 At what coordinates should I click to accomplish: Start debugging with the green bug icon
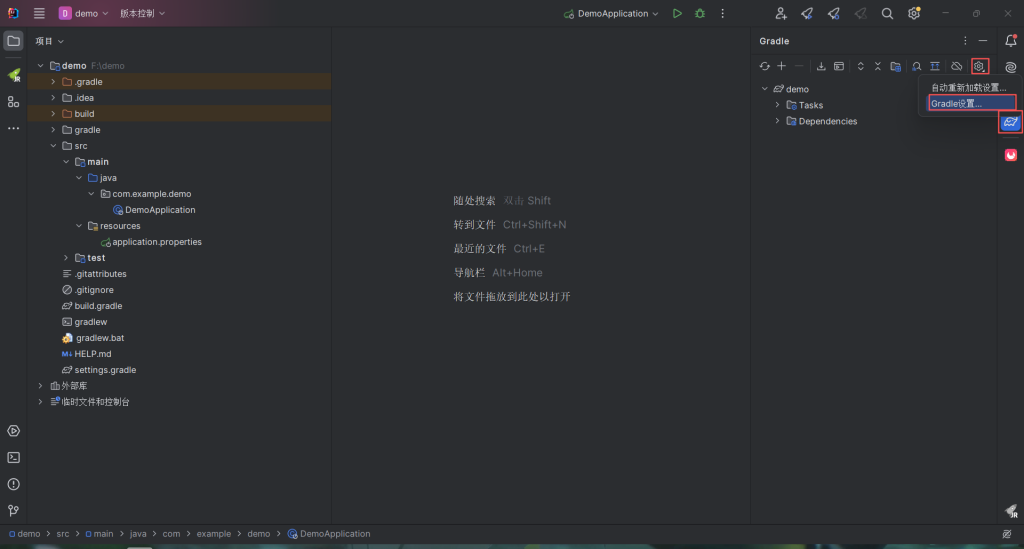point(700,14)
